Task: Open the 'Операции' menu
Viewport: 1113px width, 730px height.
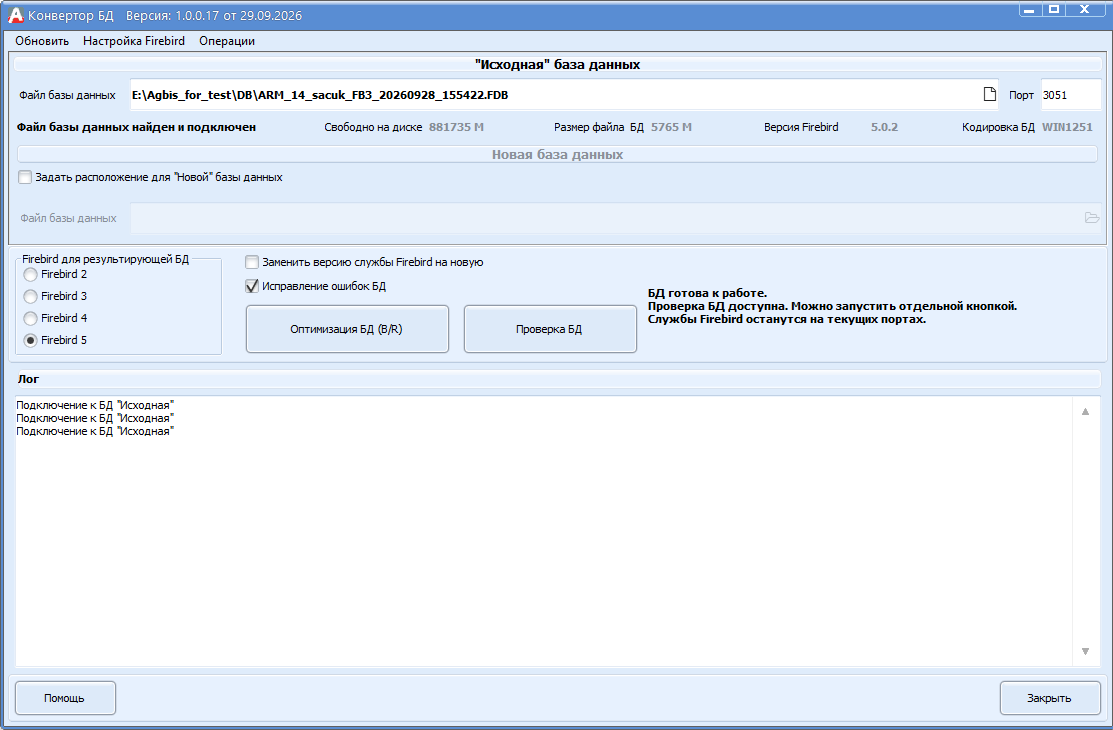Action: coord(226,41)
